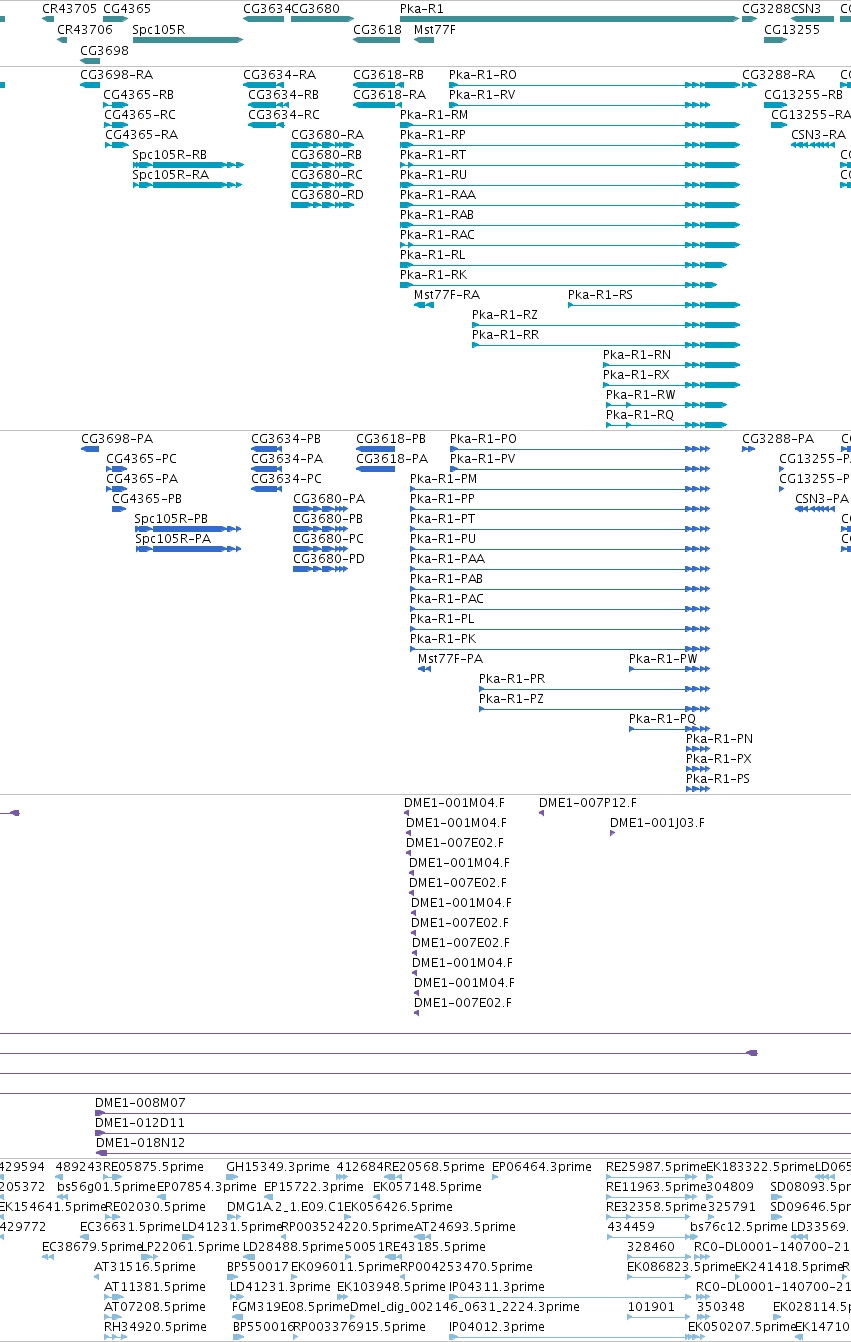851x1342 pixels.
Task: Click clone DME1-018N12
Action: [140, 1143]
